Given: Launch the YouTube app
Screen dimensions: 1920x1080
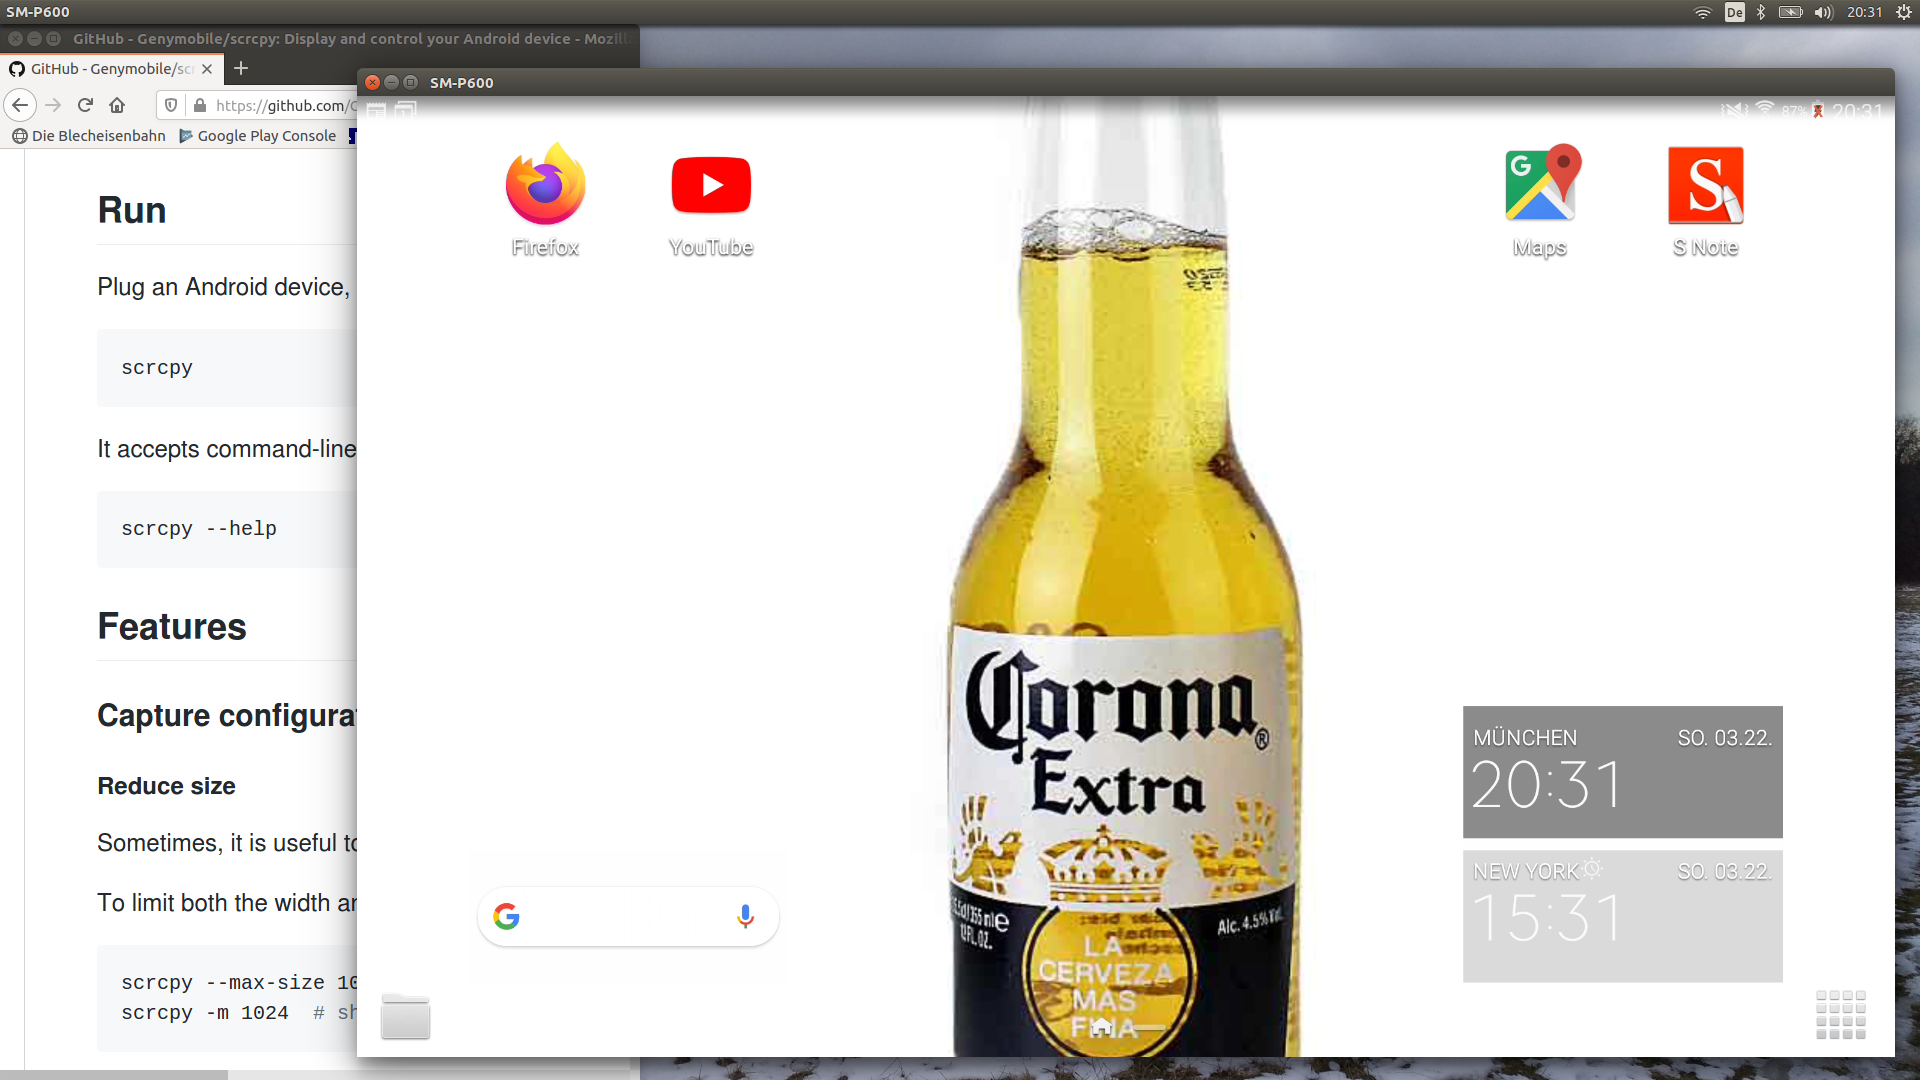Looking at the screenshot, I should pyautogui.click(x=711, y=186).
